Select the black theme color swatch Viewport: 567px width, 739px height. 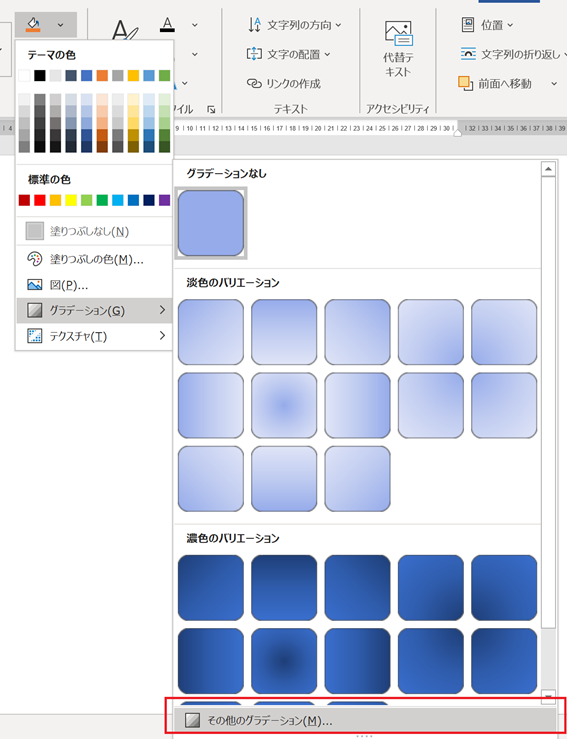tap(40, 75)
